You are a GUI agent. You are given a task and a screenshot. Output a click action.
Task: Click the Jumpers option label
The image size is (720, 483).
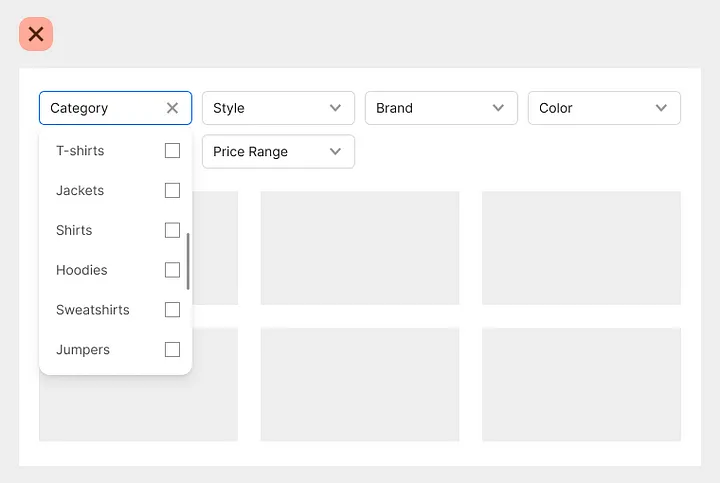coord(83,350)
